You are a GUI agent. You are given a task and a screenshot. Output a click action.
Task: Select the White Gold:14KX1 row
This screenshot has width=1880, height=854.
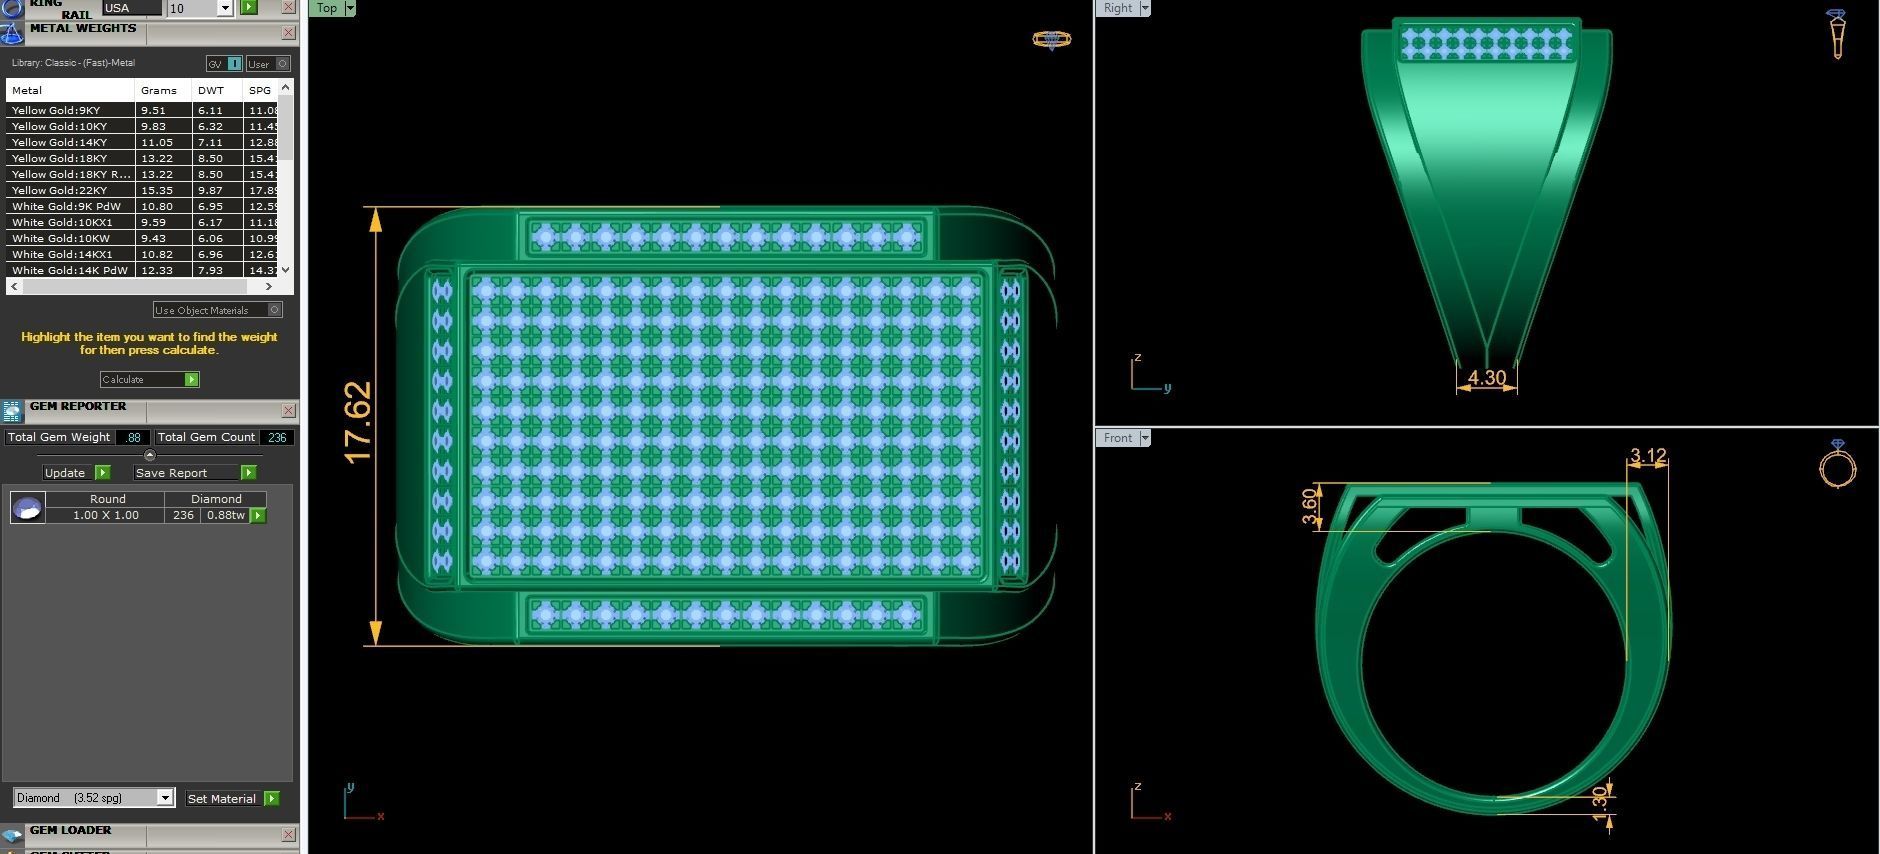click(142, 254)
